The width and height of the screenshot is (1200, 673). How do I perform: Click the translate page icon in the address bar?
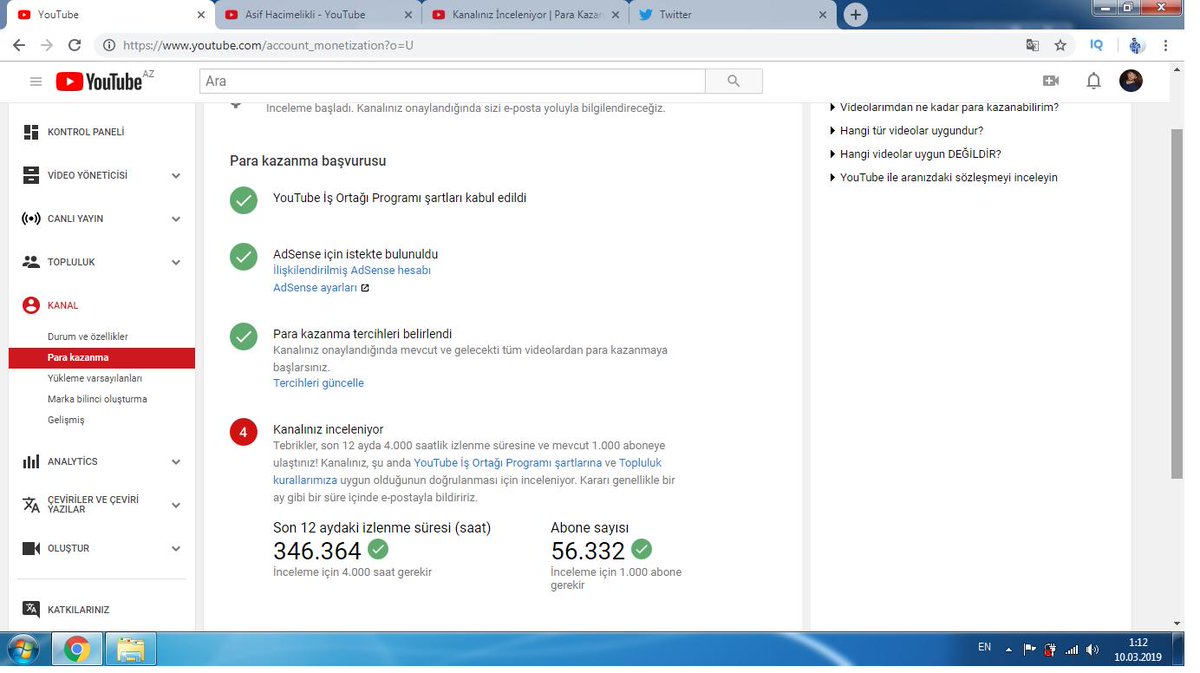pyautogui.click(x=1033, y=45)
